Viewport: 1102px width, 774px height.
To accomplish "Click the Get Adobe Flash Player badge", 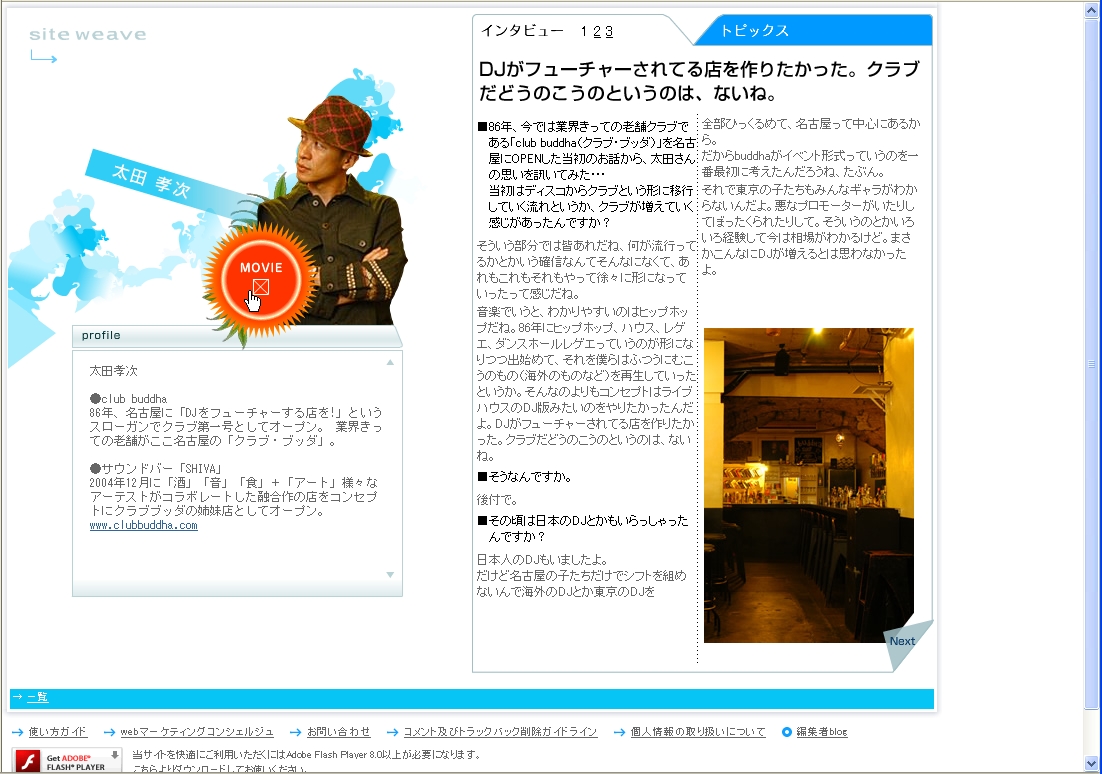I will [x=66, y=761].
